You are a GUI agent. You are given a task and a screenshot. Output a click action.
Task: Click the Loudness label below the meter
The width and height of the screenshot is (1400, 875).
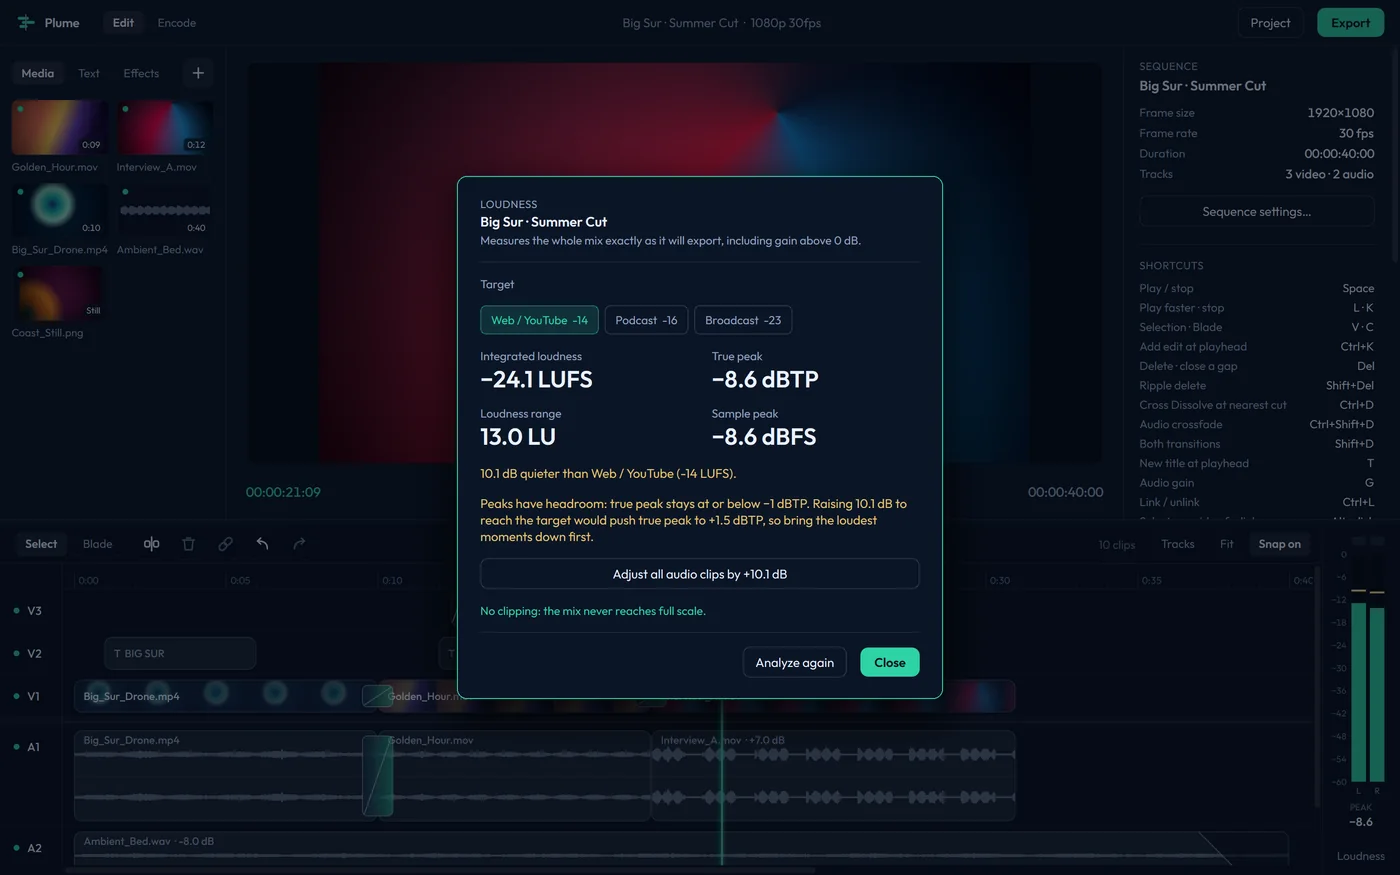pos(1360,856)
